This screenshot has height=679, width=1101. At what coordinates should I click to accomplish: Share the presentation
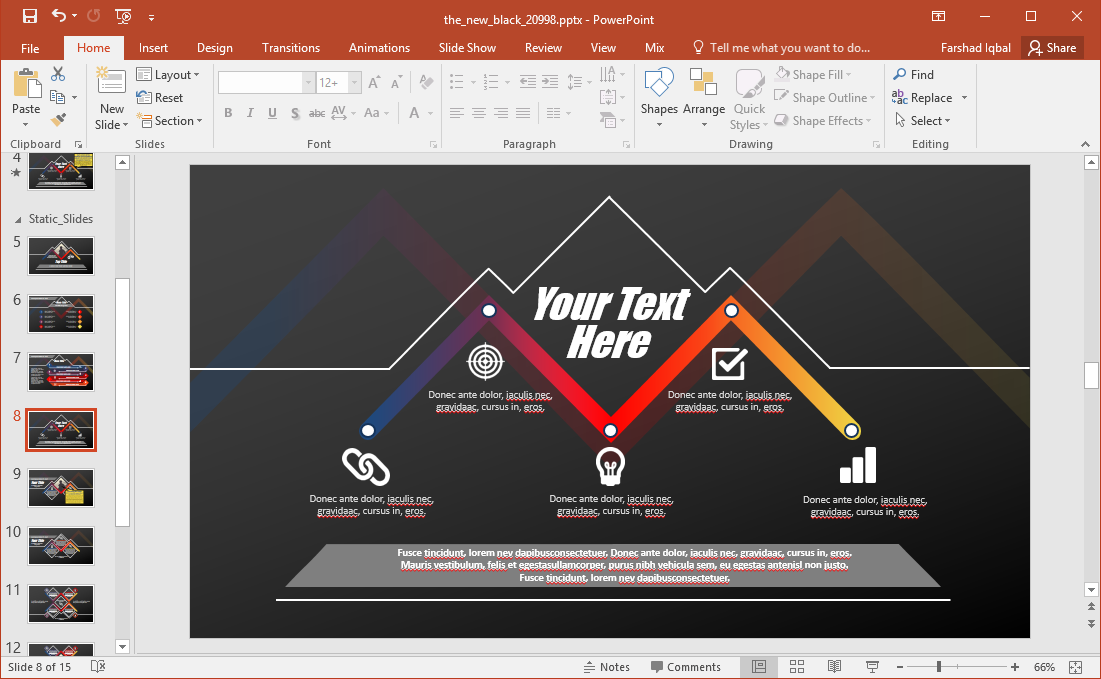pos(1052,48)
